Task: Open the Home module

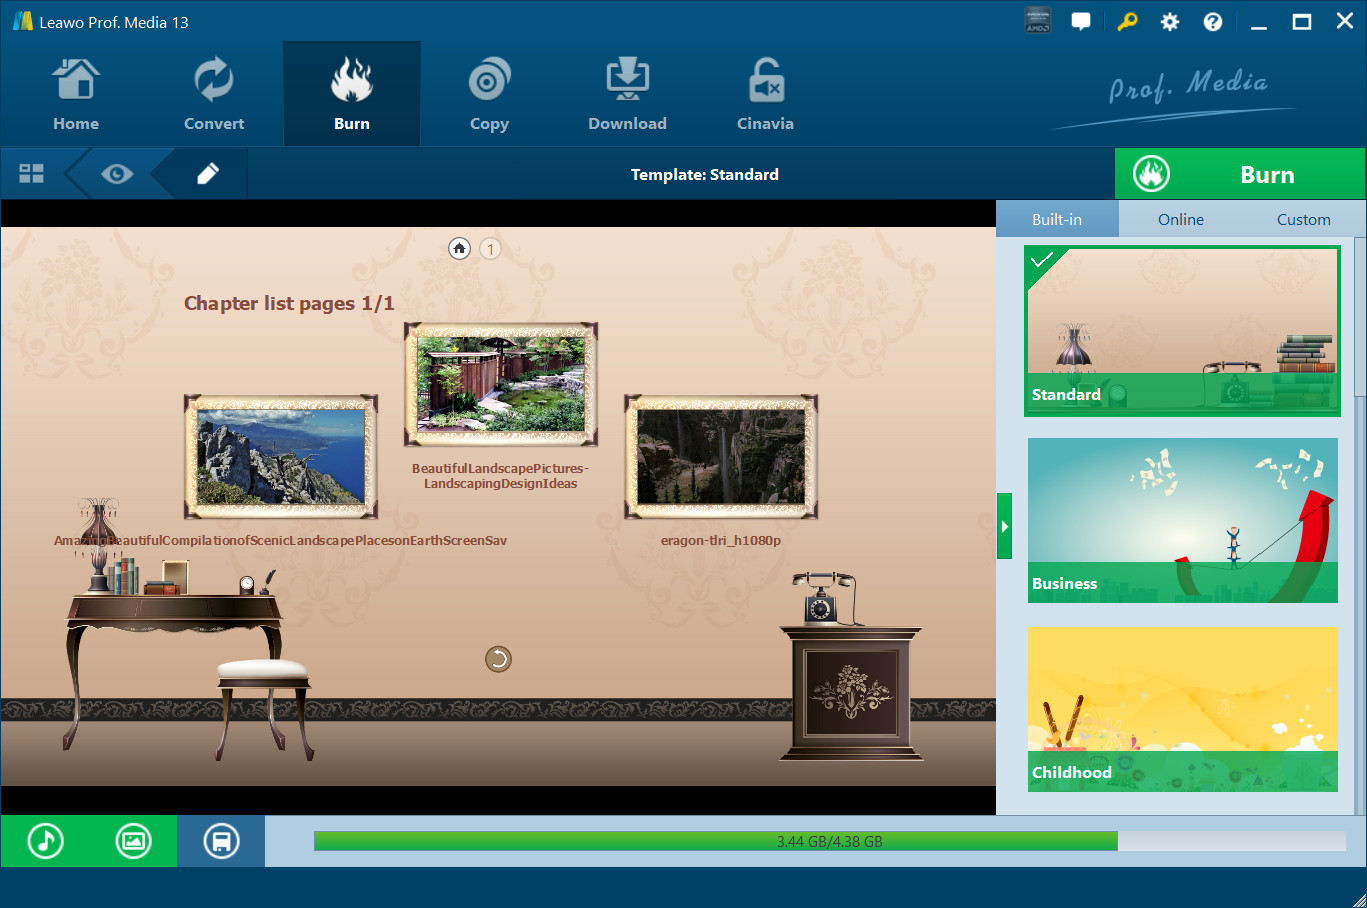Action: point(76,95)
